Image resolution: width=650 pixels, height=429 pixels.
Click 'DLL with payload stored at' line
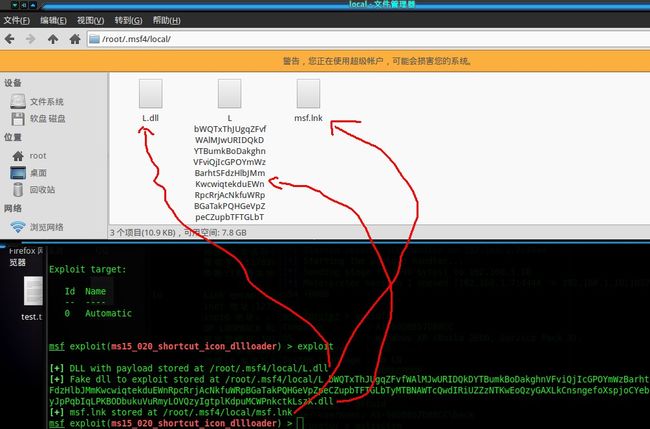point(189,368)
